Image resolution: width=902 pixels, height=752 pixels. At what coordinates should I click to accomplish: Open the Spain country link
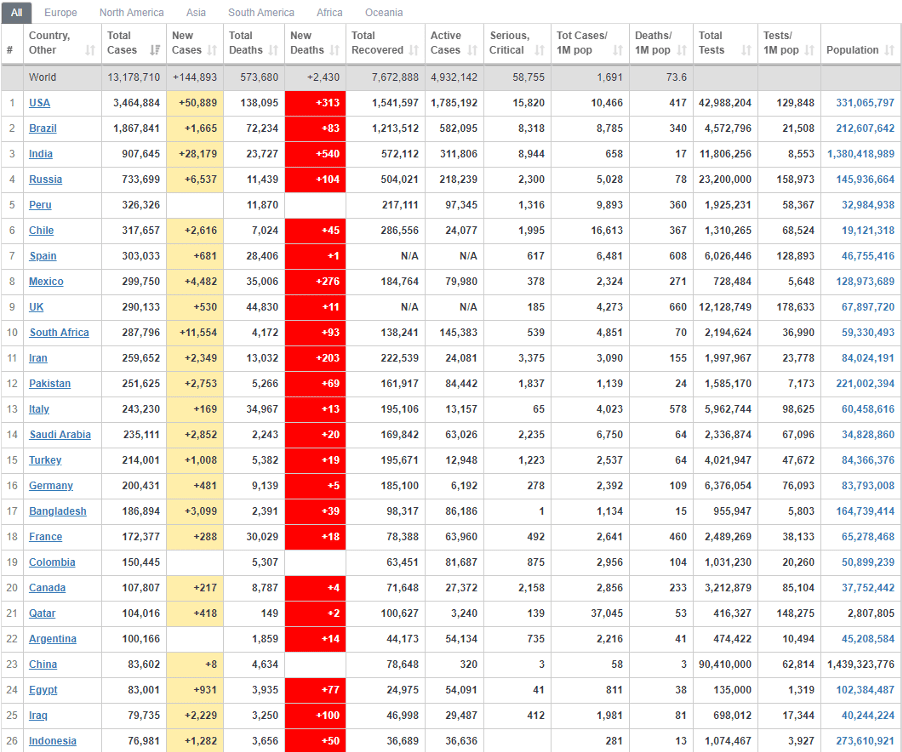(x=43, y=256)
